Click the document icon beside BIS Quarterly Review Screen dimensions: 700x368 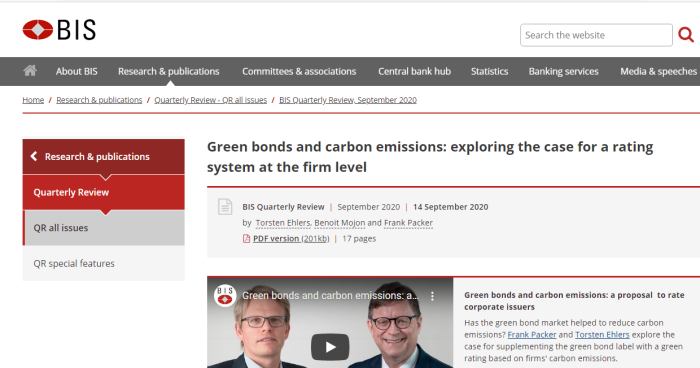click(x=225, y=207)
